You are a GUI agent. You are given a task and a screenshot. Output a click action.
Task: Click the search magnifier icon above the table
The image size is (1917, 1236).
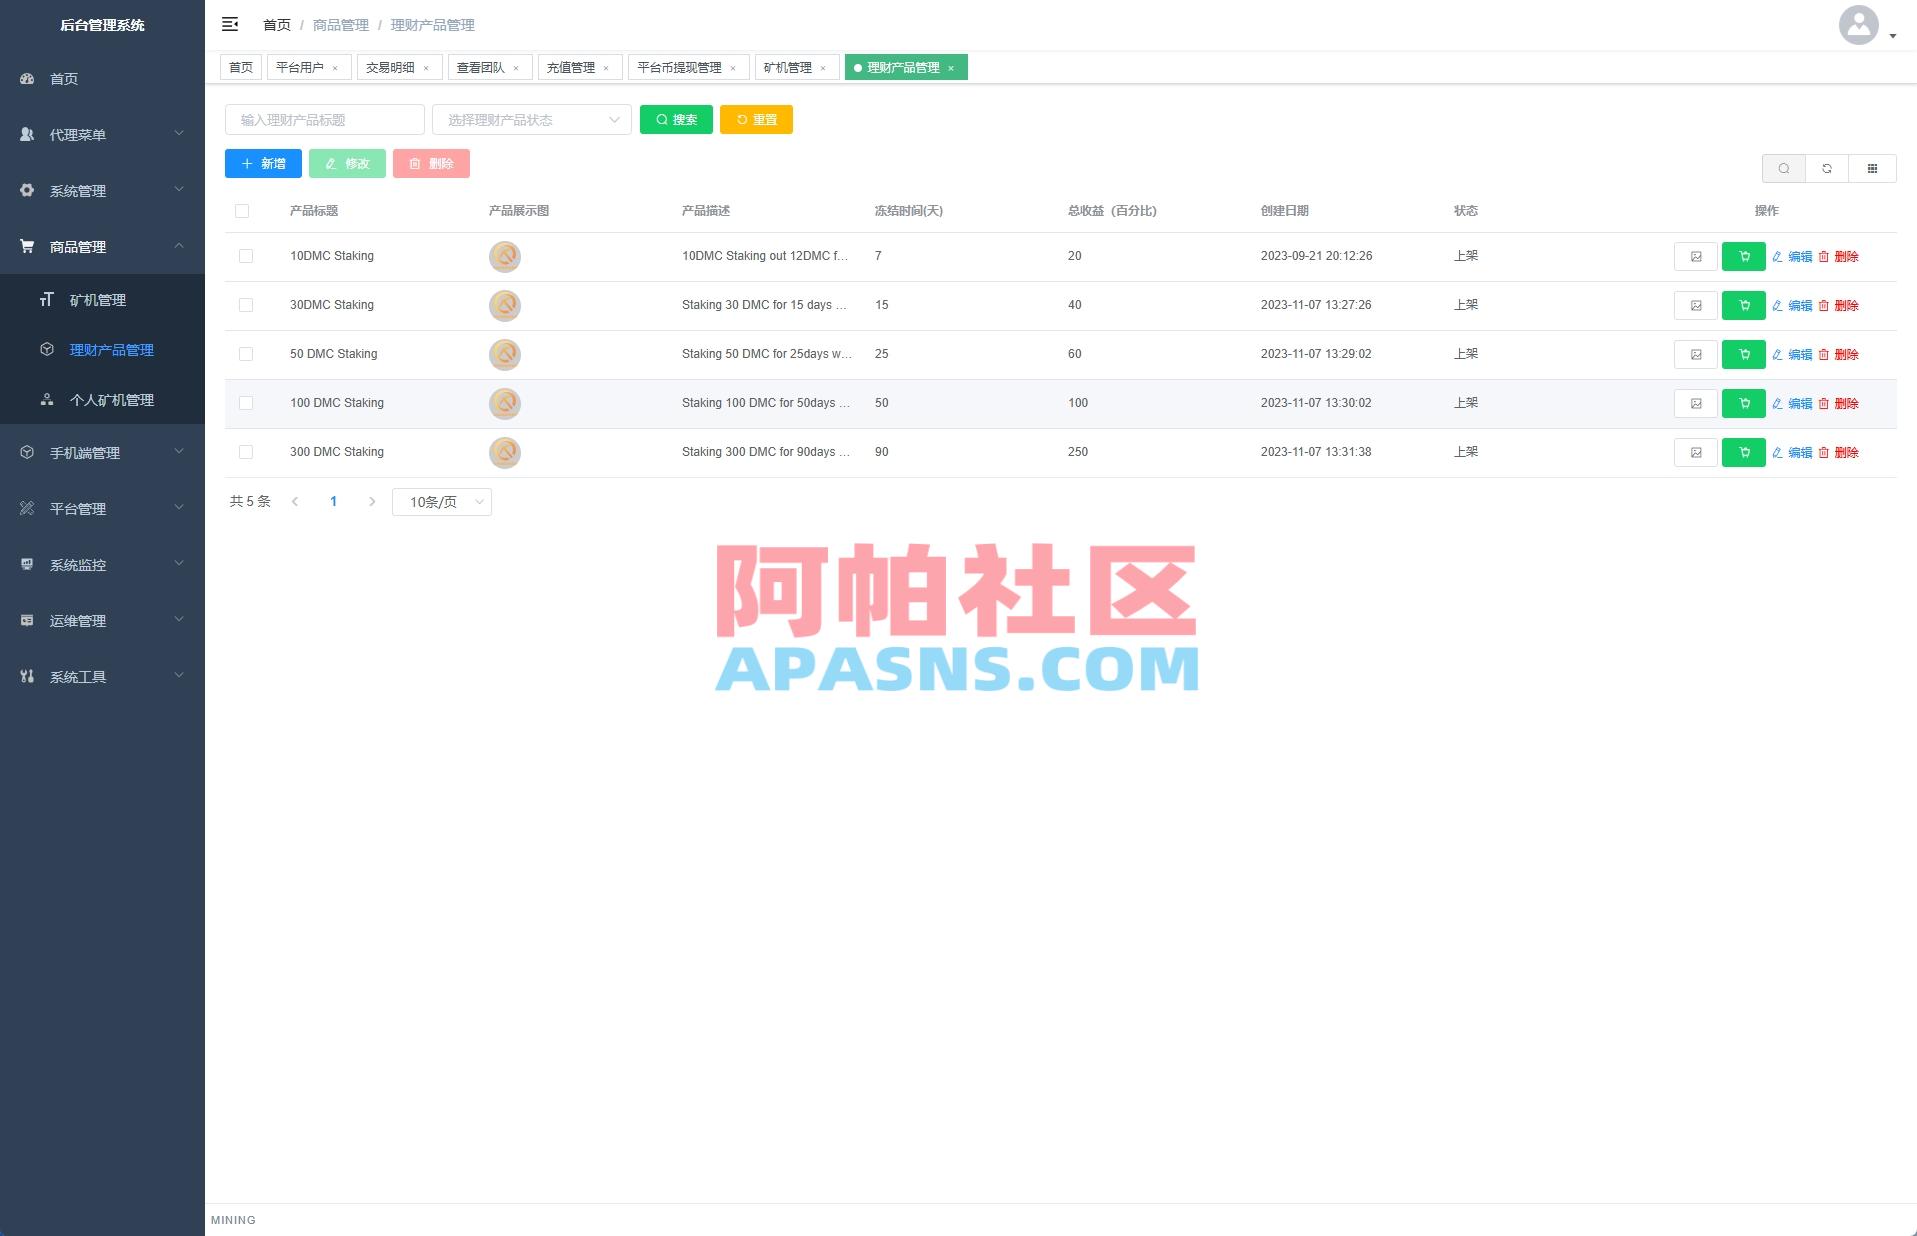pos(1784,168)
